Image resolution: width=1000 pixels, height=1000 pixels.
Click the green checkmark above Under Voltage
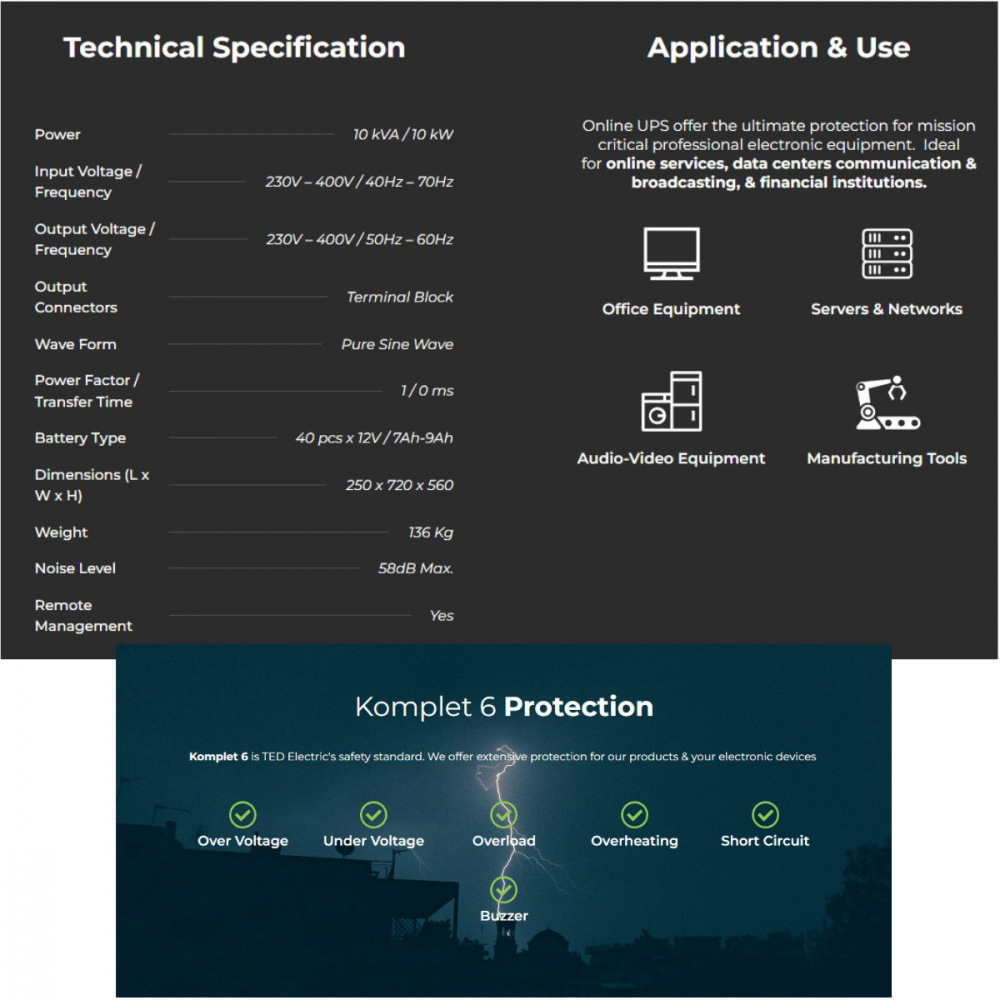coord(373,814)
